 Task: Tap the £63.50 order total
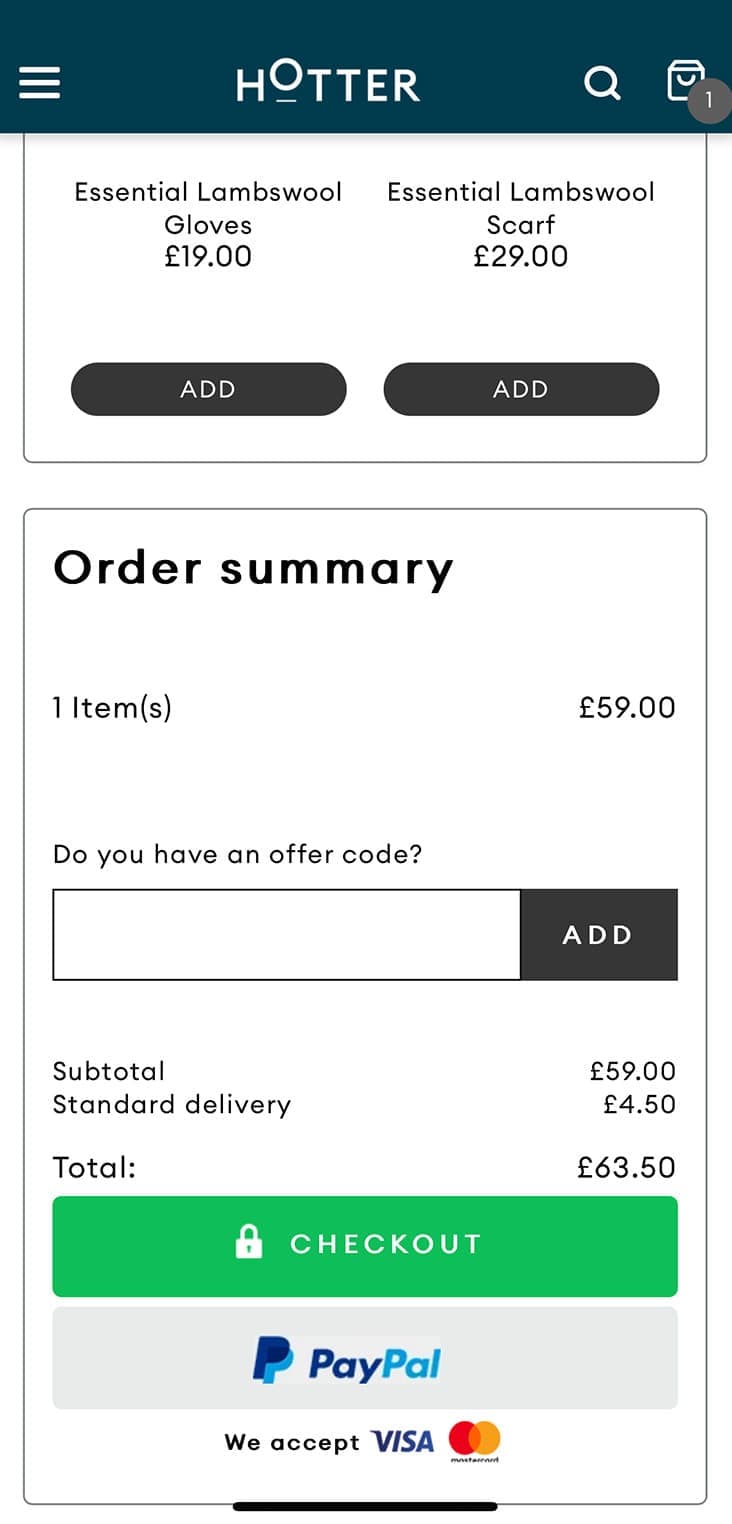tap(626, 1167)
